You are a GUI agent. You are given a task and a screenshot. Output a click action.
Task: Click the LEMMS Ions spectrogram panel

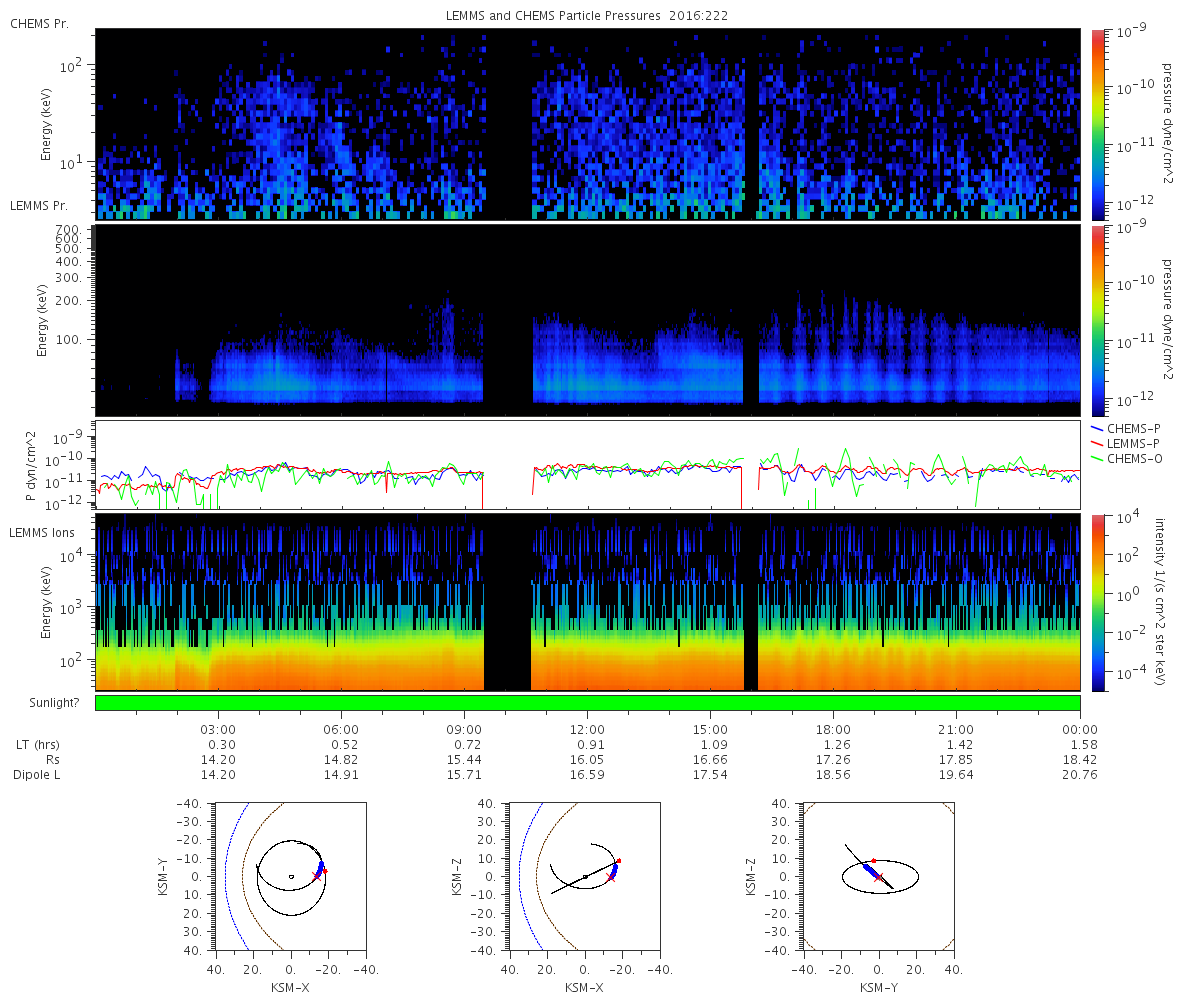click(x=588, y=602)
